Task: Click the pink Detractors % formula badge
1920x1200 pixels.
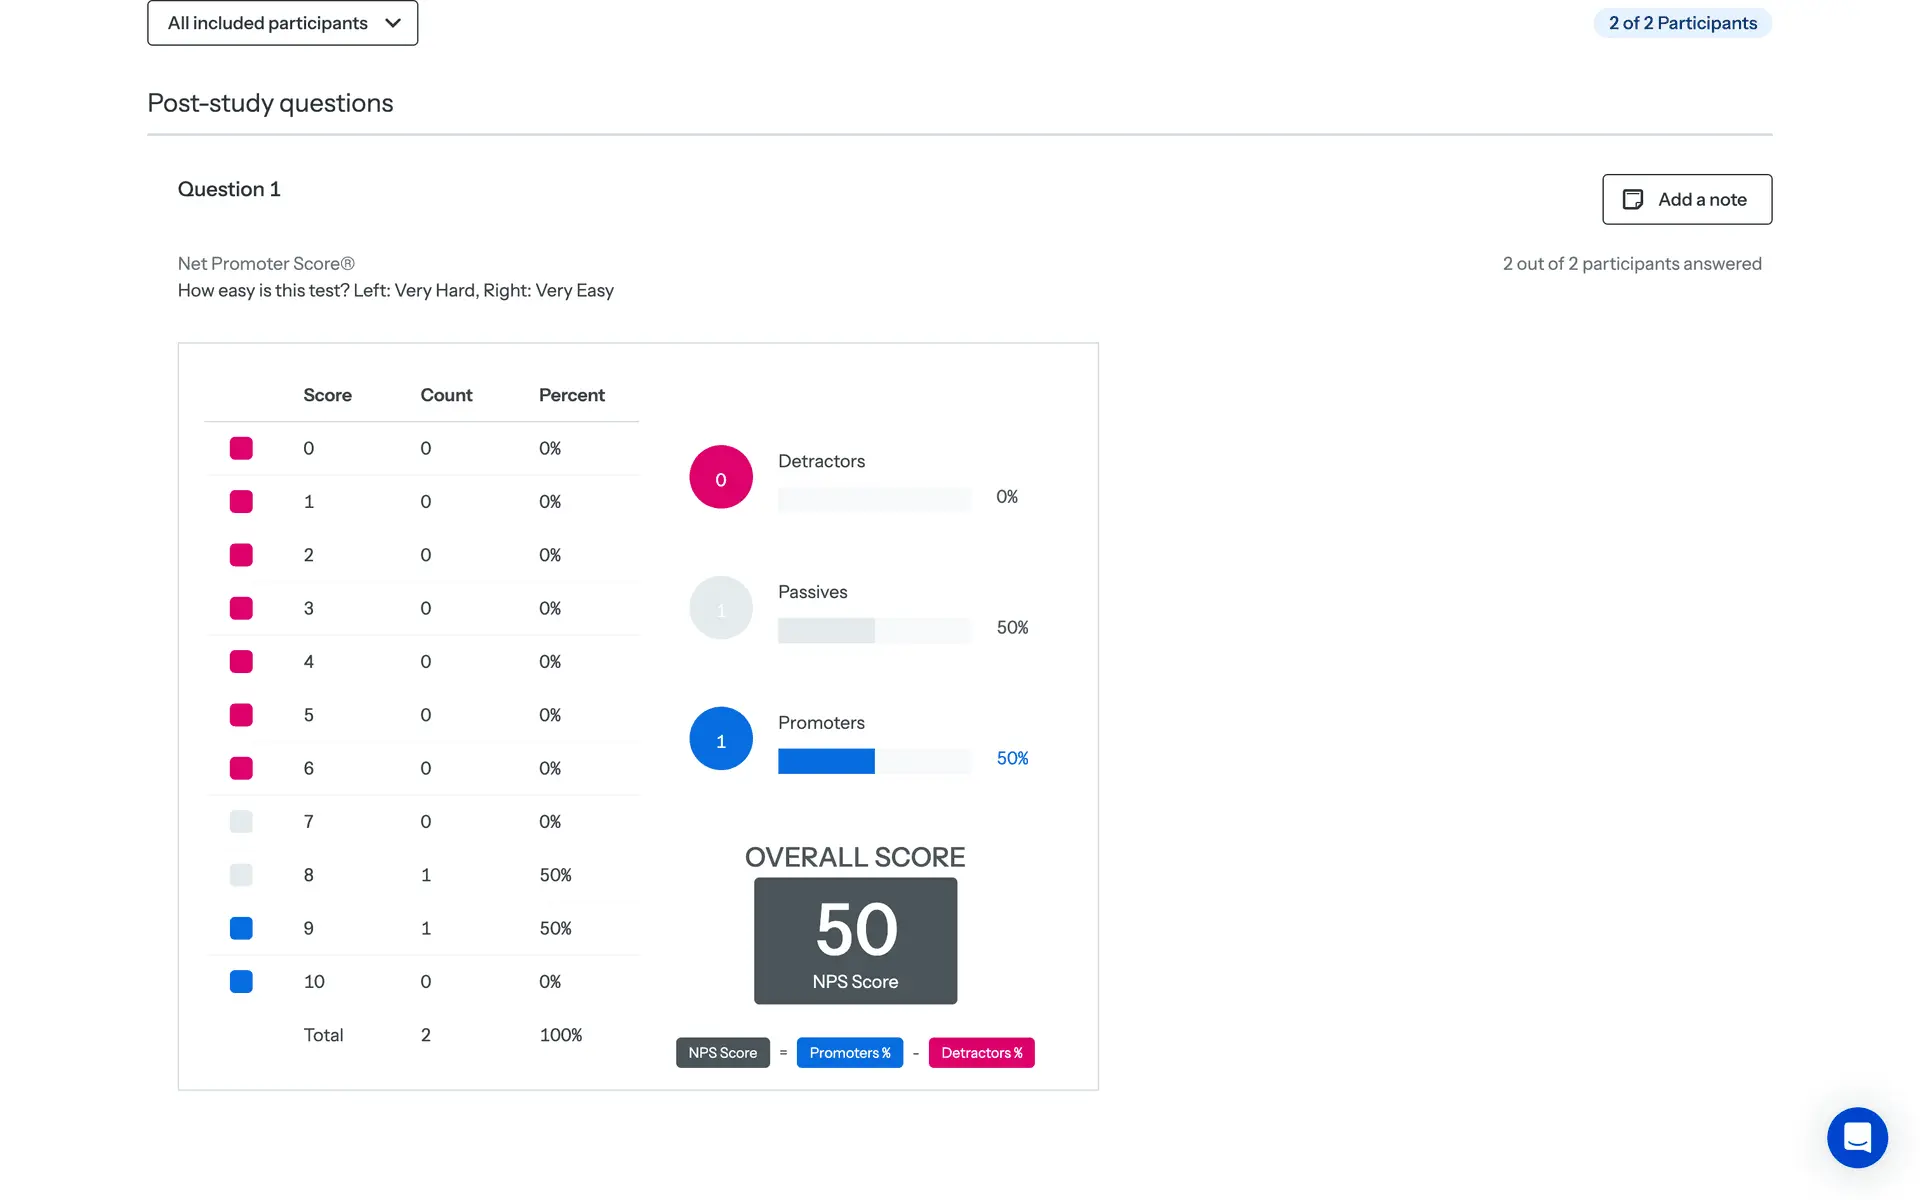Action: pos(981,1052)
